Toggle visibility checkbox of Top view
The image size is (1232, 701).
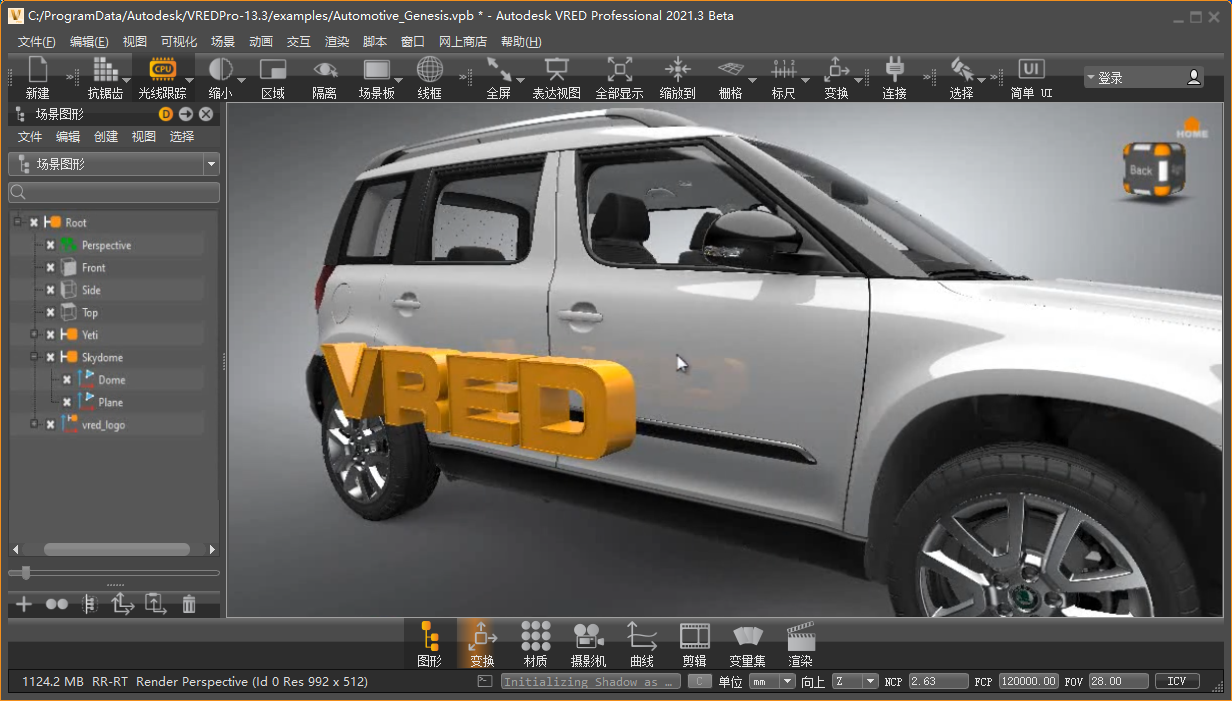pos(50,313)
